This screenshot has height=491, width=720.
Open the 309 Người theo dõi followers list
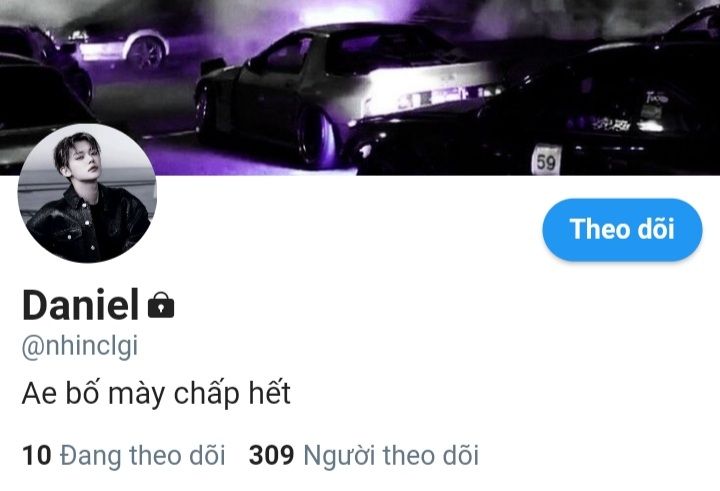[364, 456]
